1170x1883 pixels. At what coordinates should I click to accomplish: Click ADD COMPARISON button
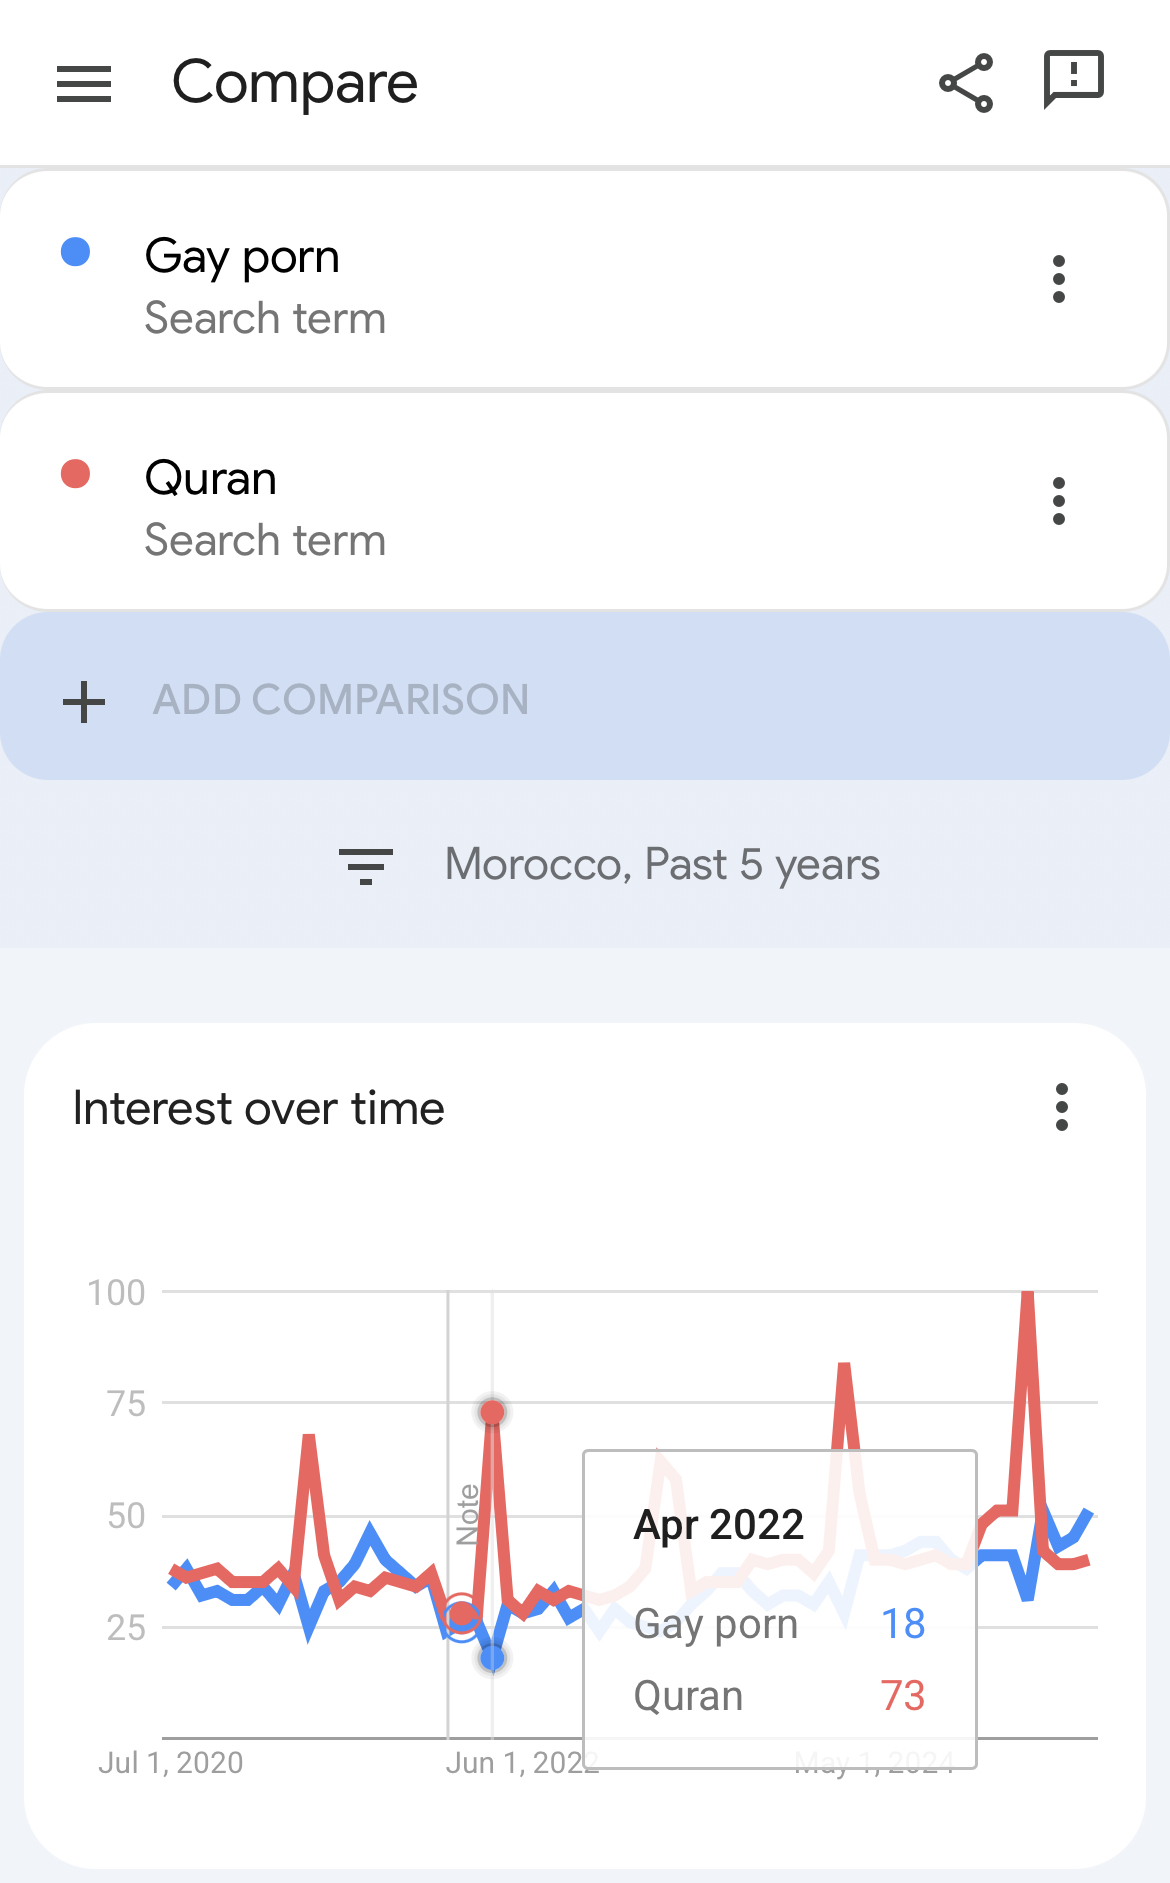coord(585,697)
